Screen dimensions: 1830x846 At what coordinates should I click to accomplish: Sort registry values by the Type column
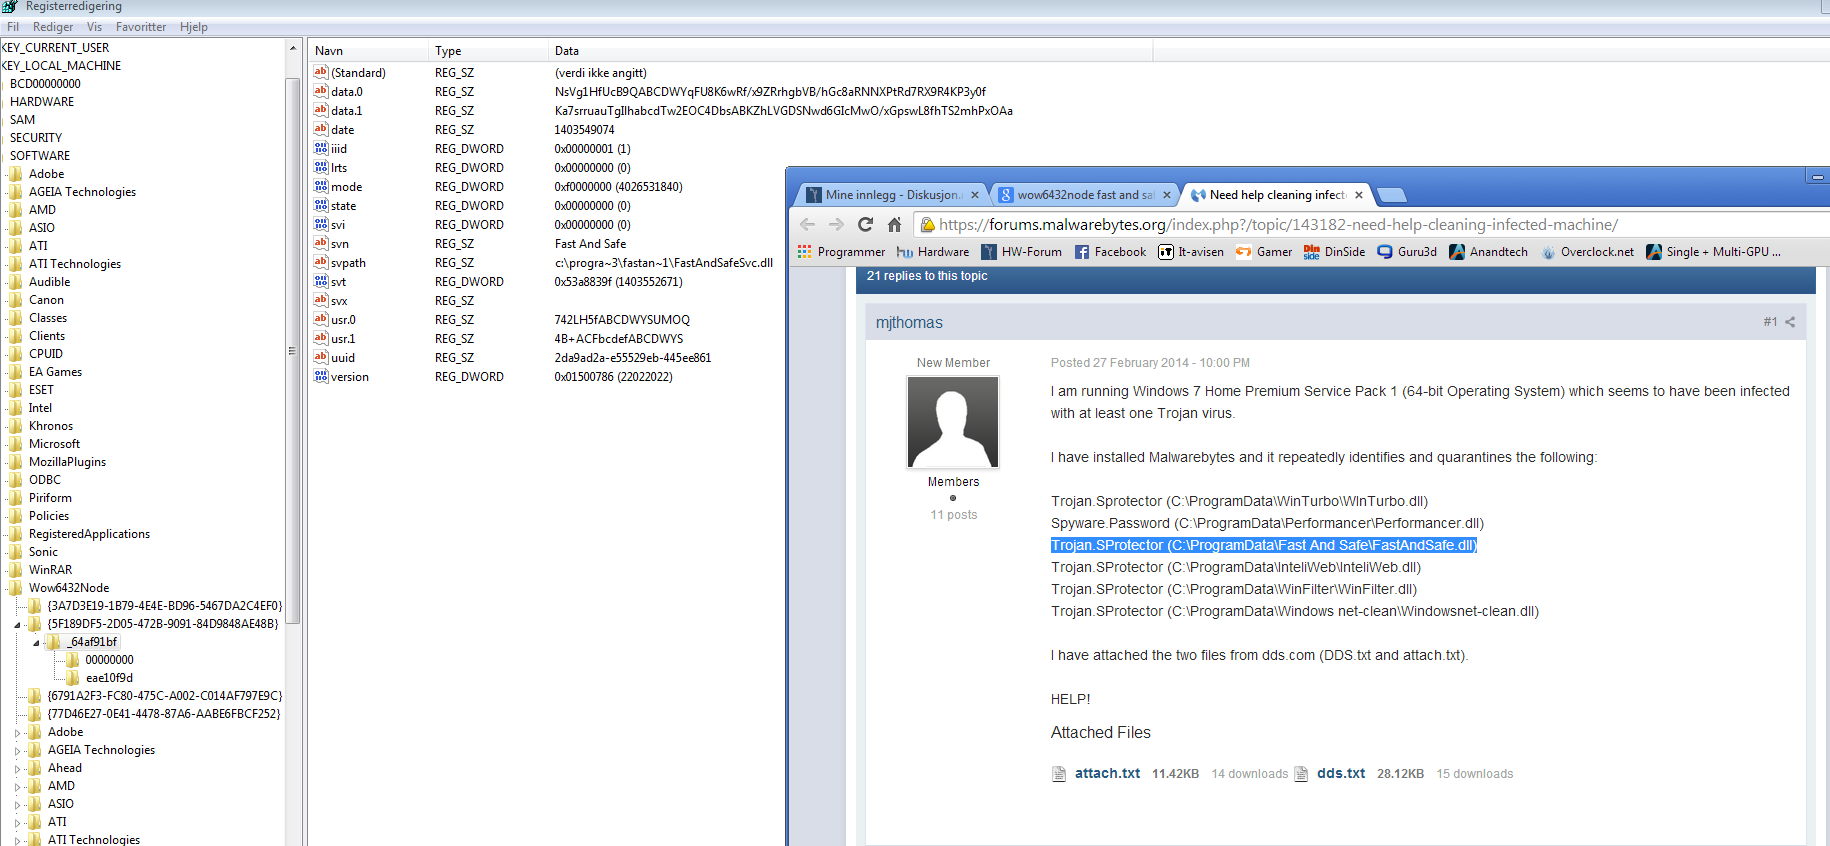pos(488,51)
